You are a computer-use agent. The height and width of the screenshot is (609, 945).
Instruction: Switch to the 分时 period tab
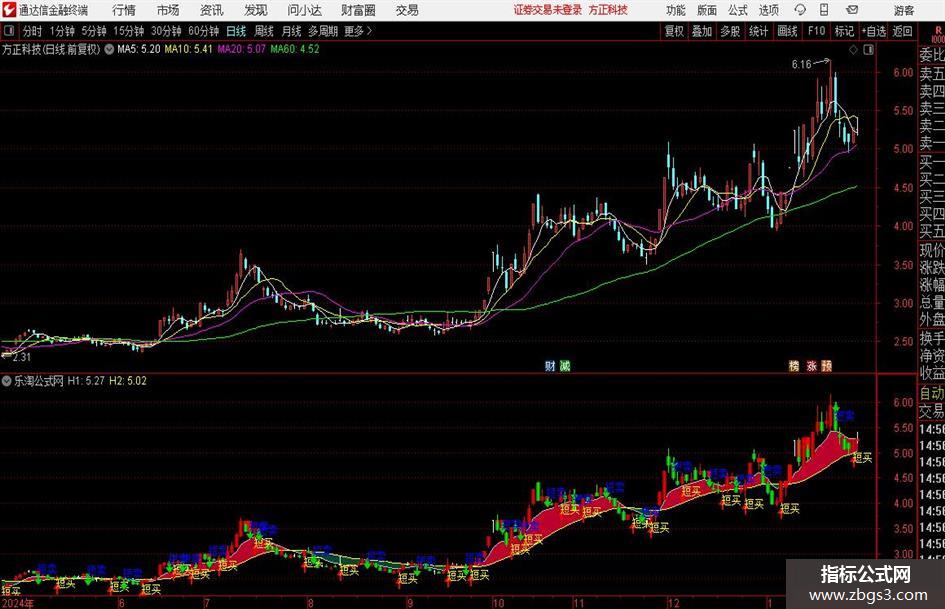click(32, 31)
